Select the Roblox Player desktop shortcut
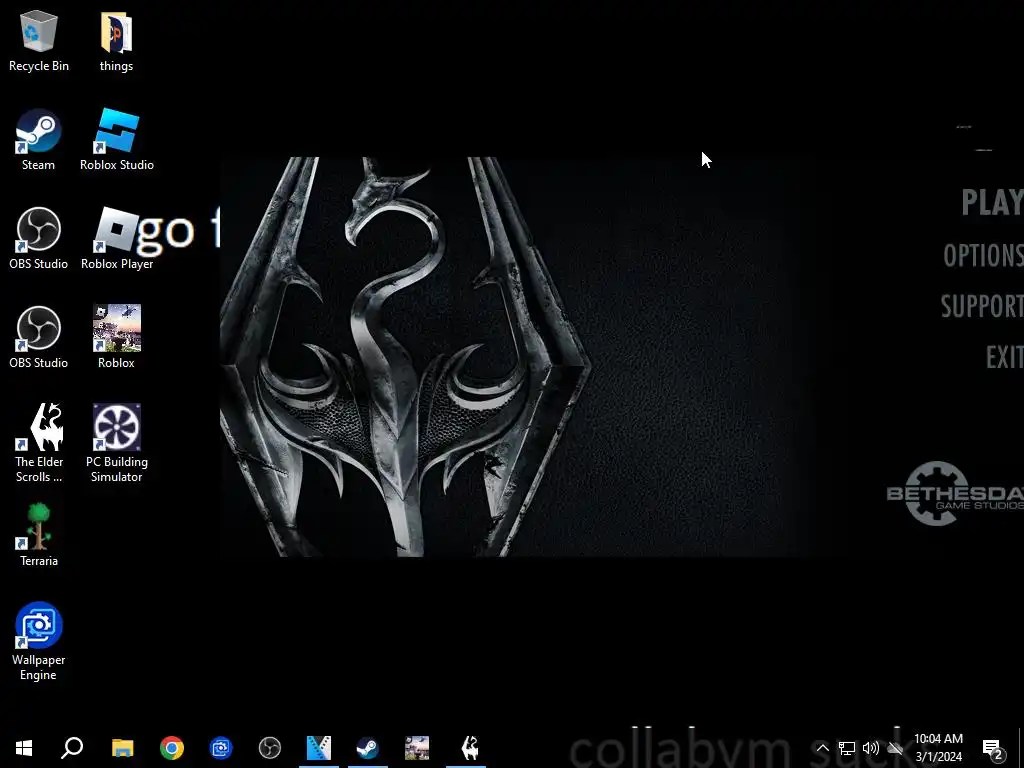 point(117,238)
